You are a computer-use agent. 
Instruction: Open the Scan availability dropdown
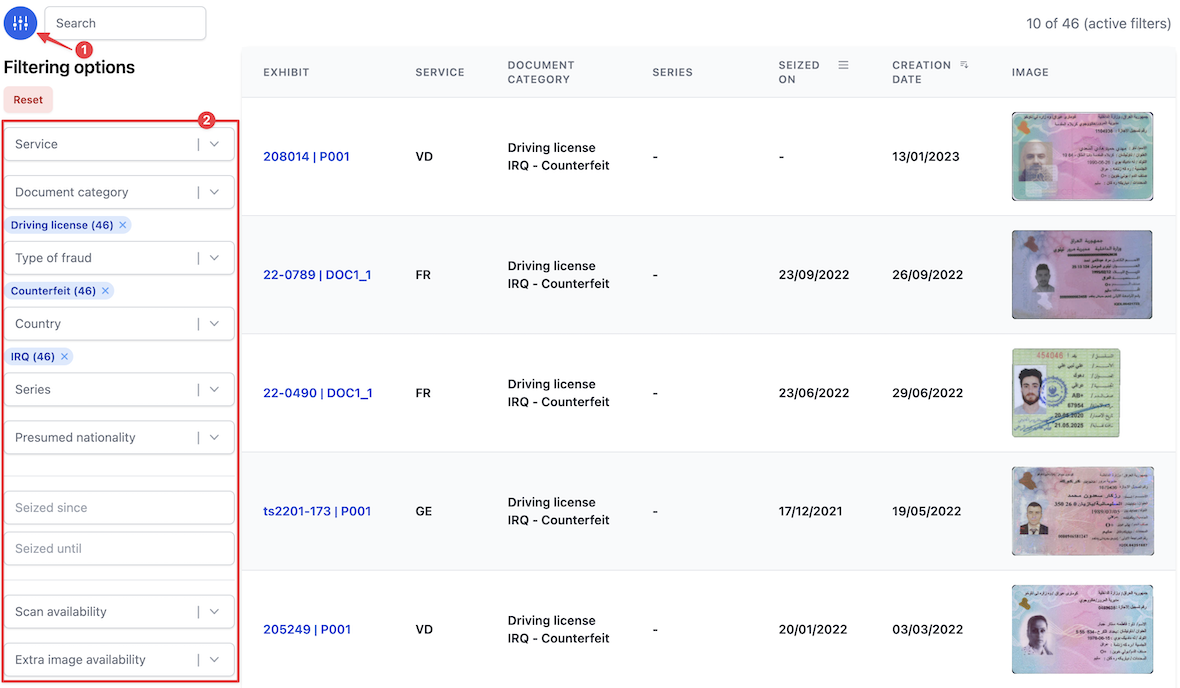coord(214,612)
